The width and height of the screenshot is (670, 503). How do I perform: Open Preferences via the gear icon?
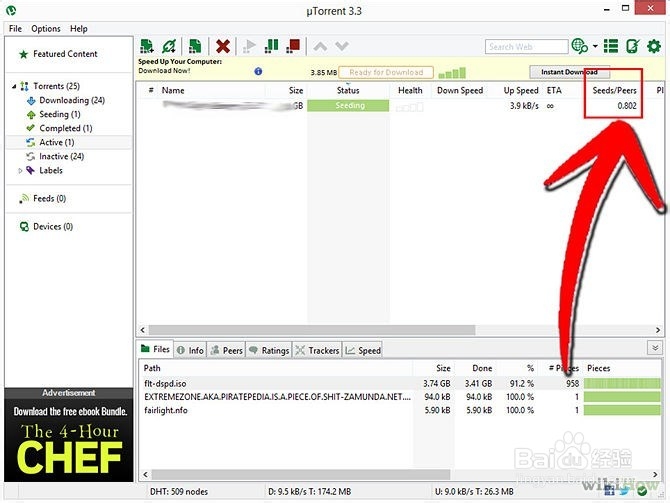coord(654,46)
